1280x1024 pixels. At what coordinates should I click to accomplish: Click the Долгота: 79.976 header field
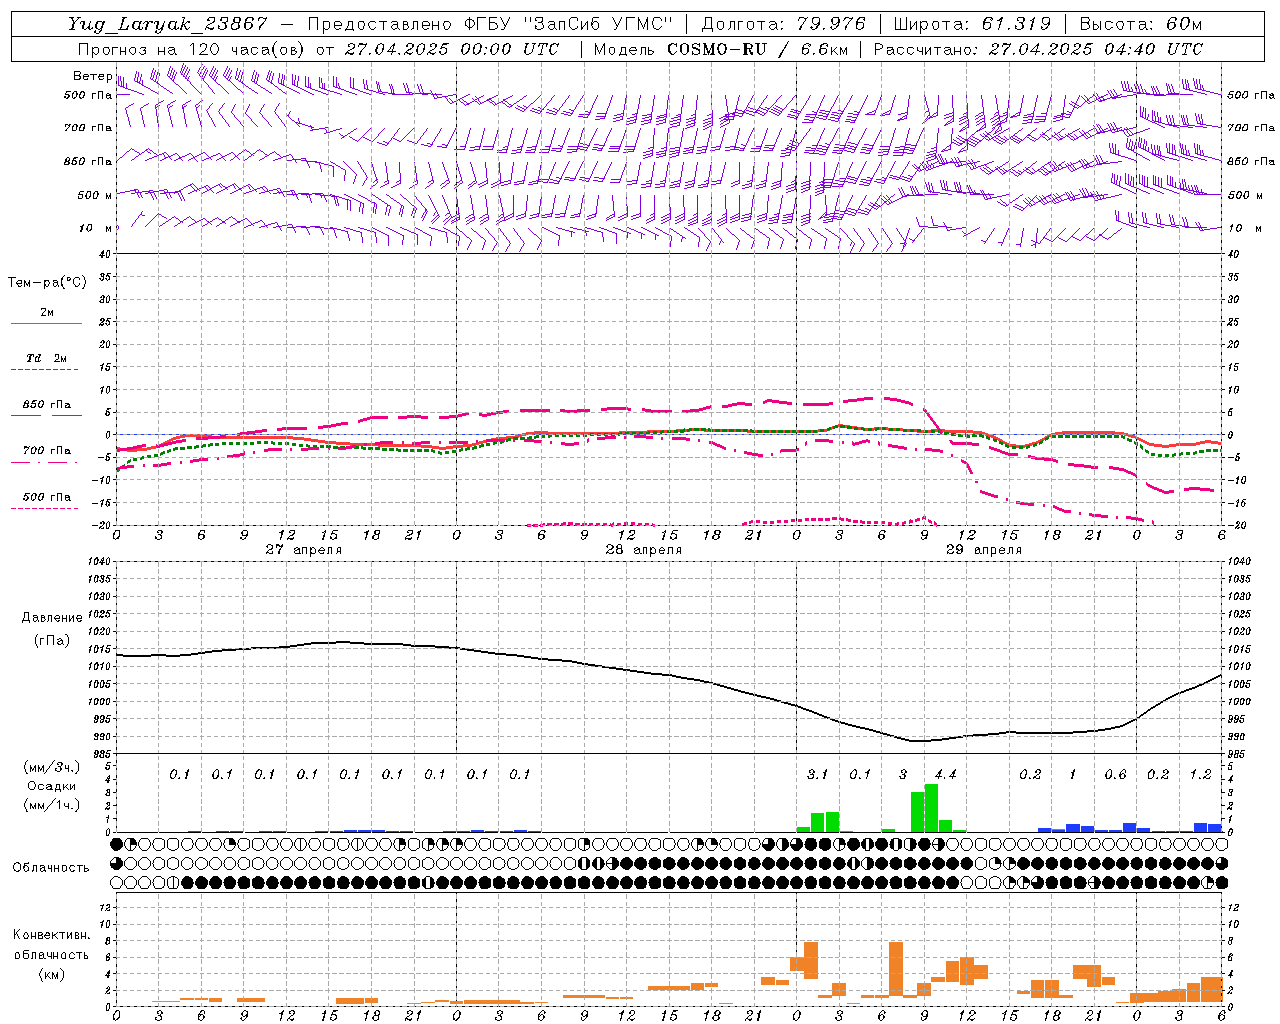point(783,24)
